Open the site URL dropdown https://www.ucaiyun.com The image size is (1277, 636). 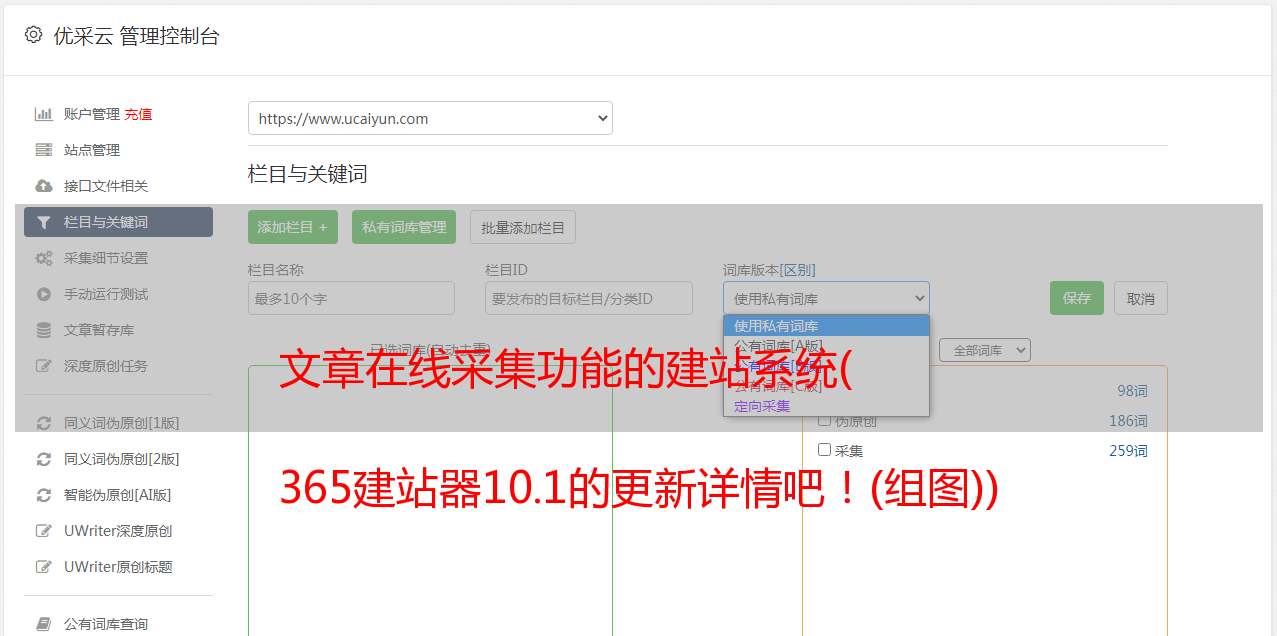coord(430,118)
